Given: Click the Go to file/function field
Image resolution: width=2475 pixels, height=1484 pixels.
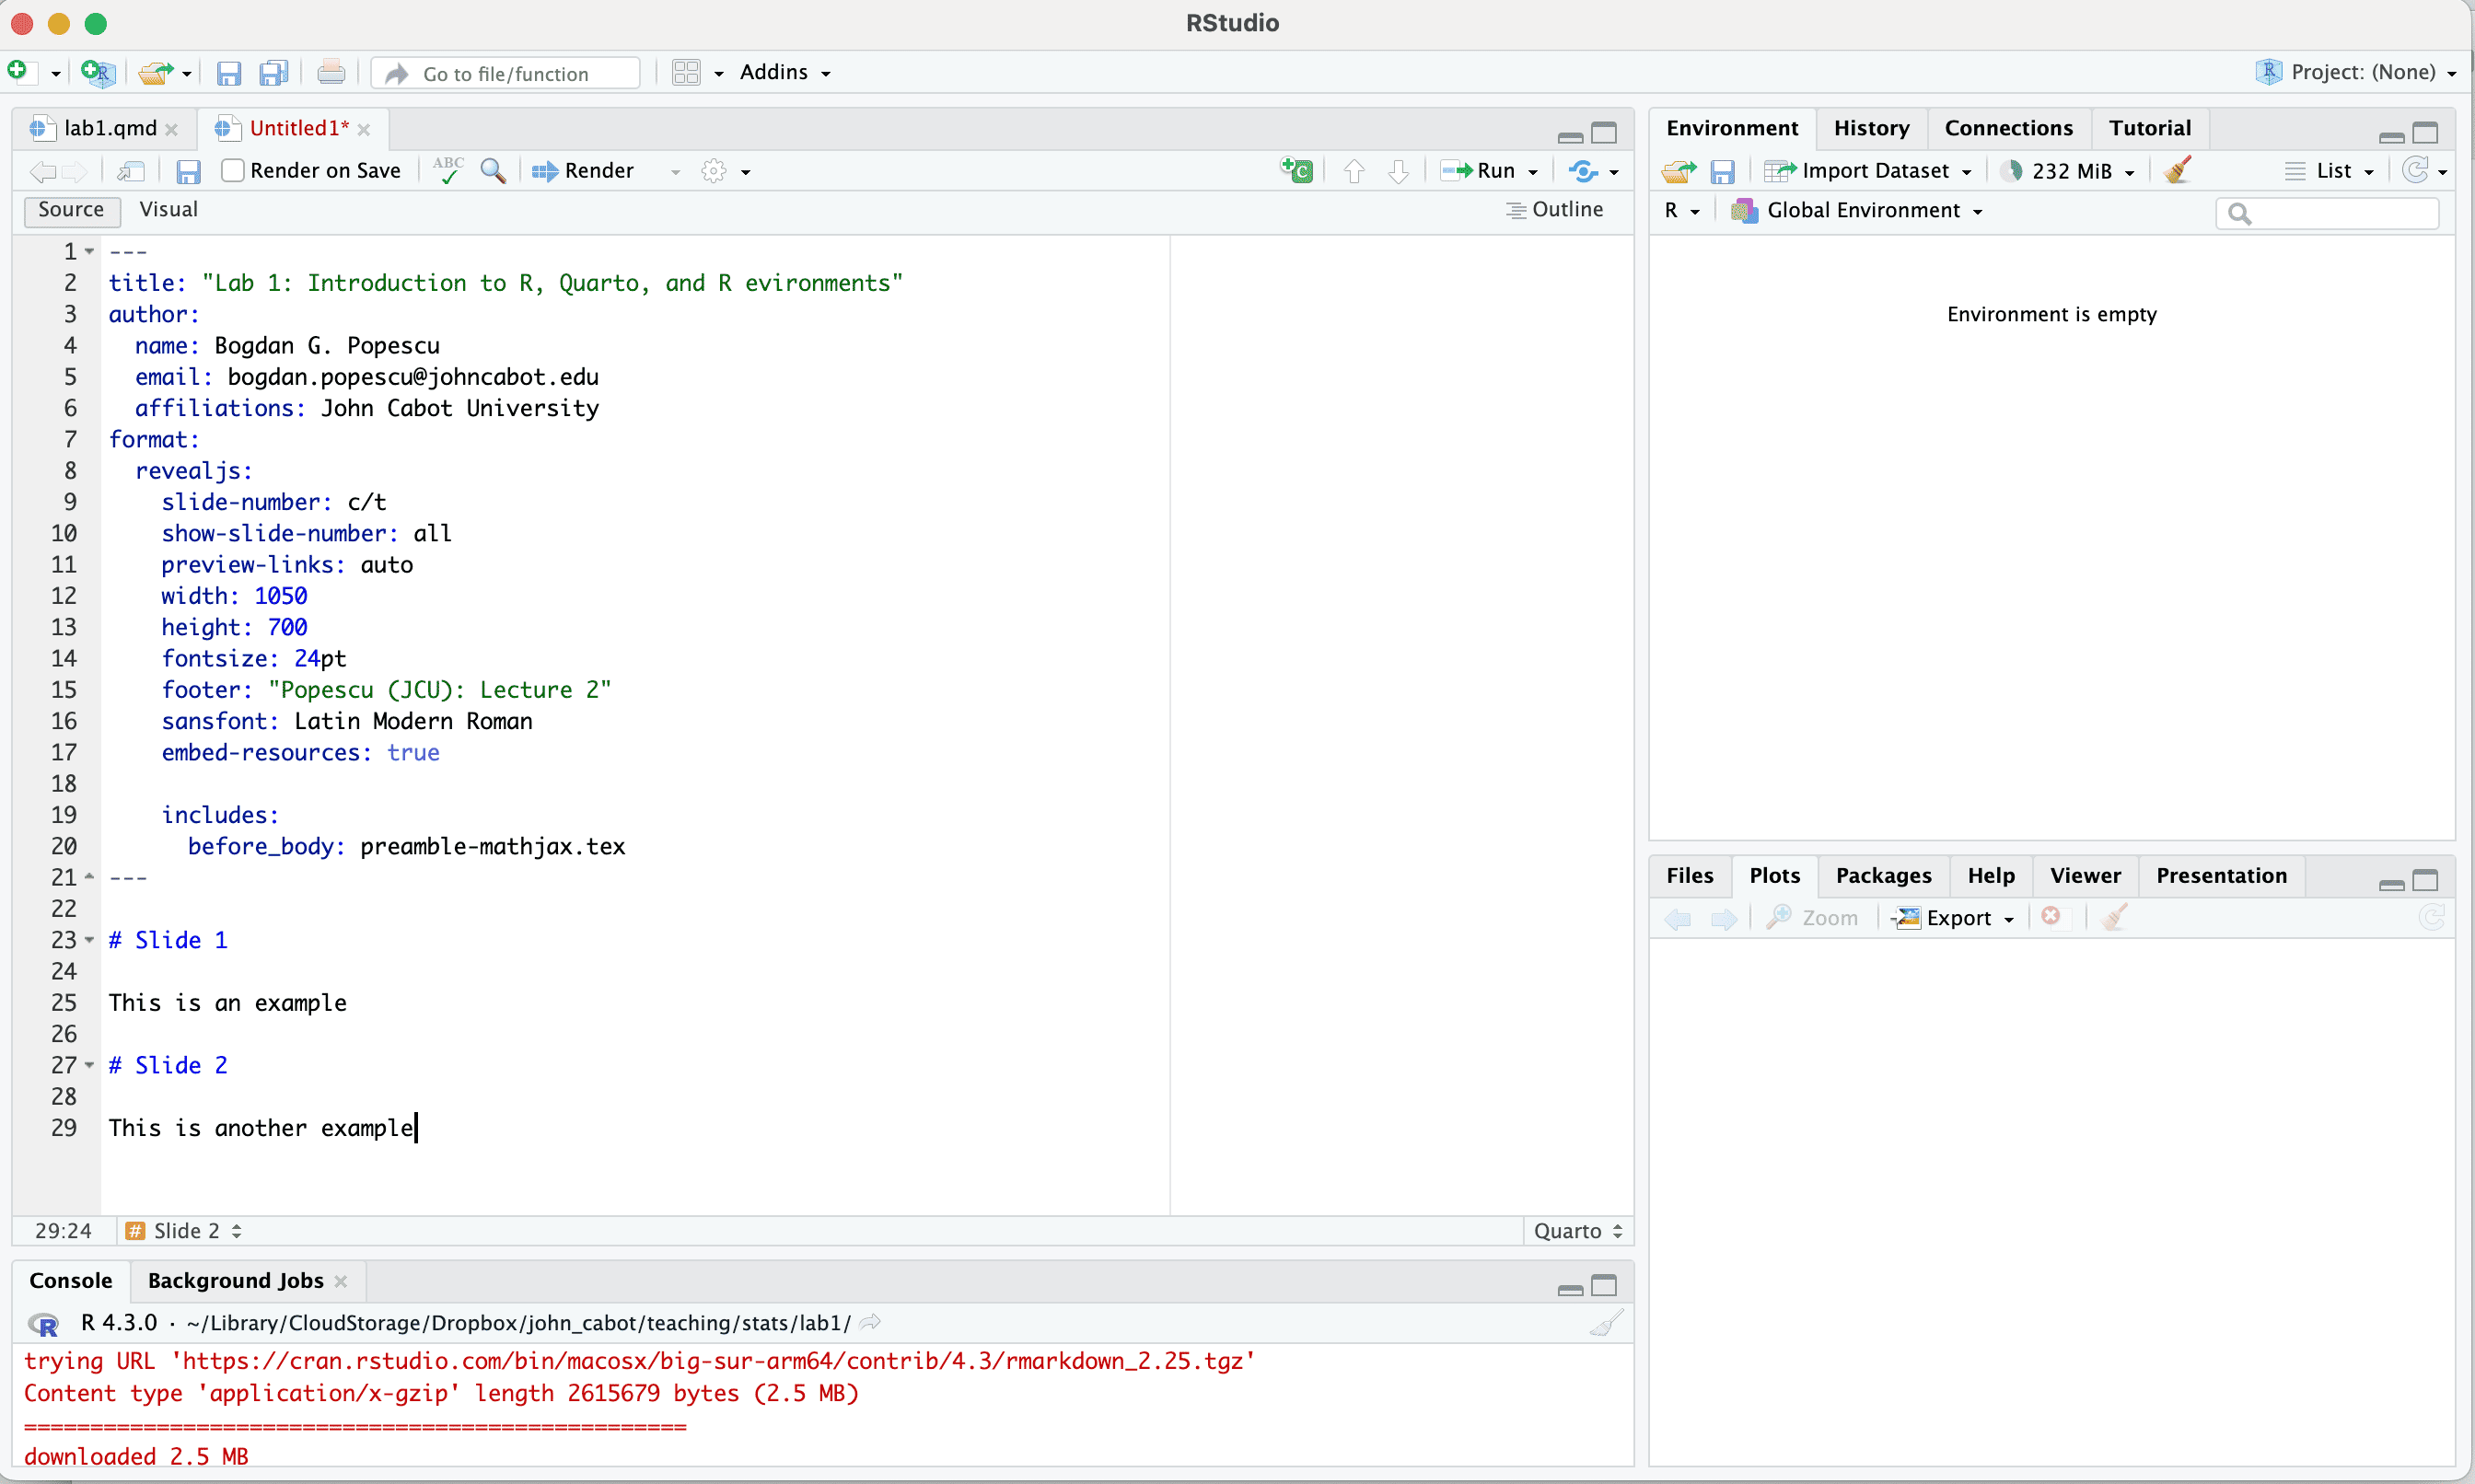Looking at the screenshot, I should [506, 73].
